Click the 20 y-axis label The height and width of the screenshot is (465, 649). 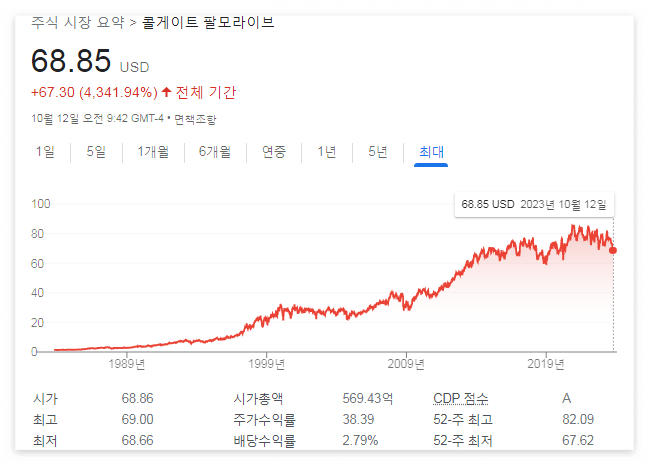tap(37, 323)
